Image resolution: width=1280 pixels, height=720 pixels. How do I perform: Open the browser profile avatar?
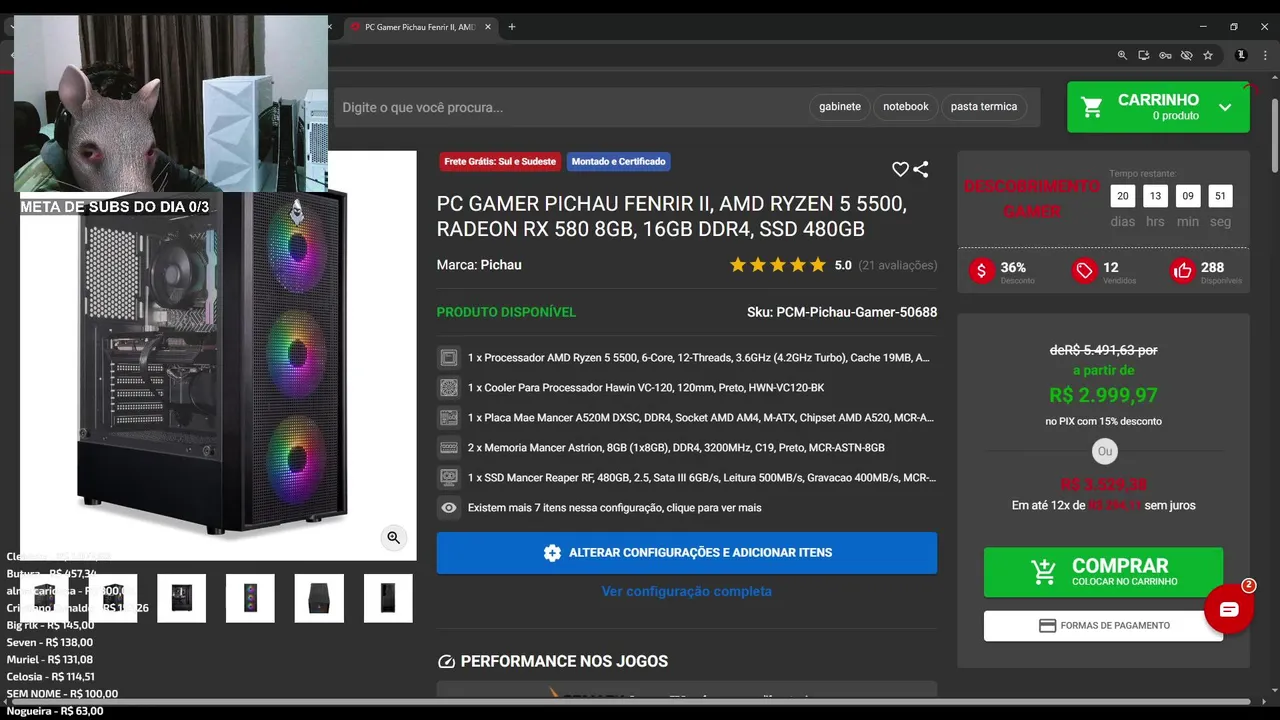pos(1241,55)
